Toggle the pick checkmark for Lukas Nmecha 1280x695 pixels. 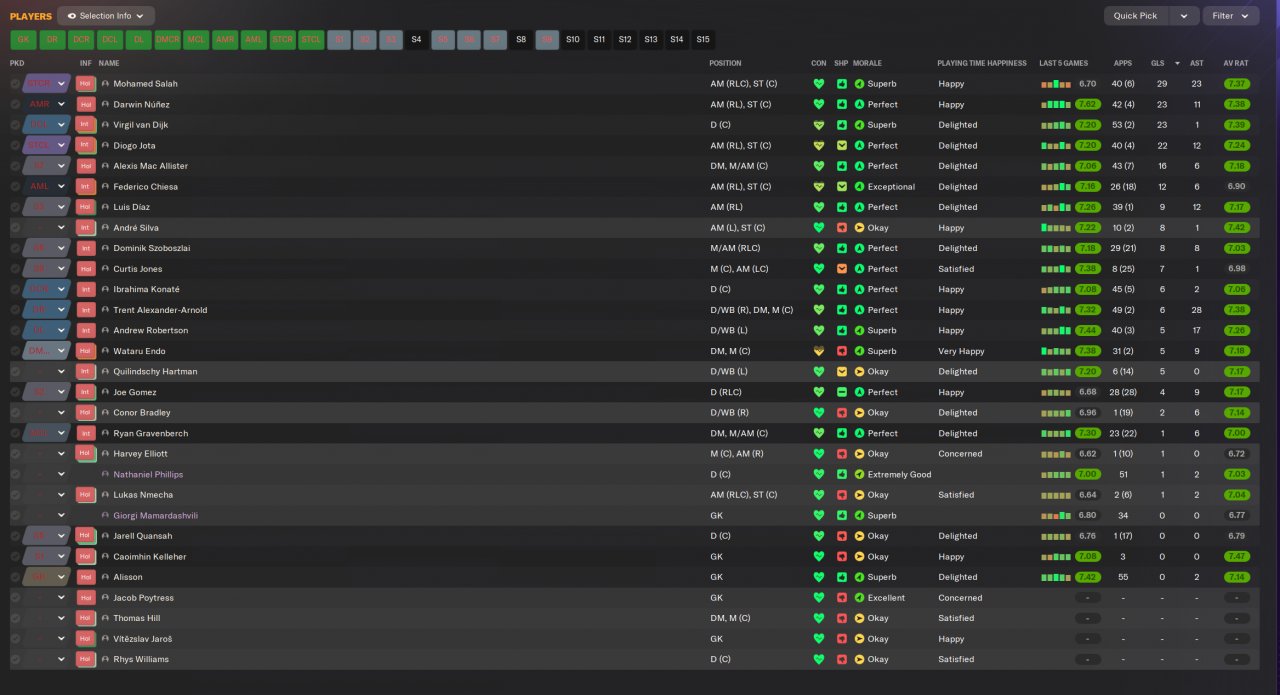[15, 495]
